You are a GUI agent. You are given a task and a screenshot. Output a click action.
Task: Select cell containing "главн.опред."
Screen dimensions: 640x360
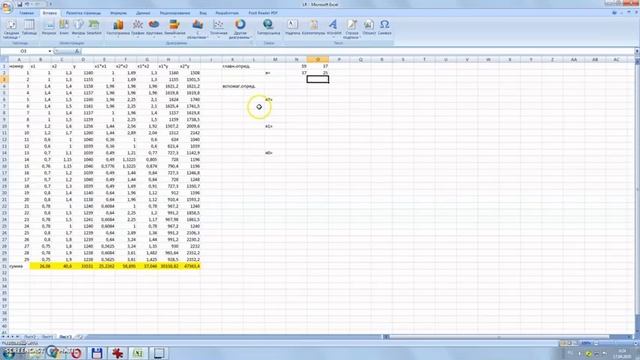tap(236, 66)
